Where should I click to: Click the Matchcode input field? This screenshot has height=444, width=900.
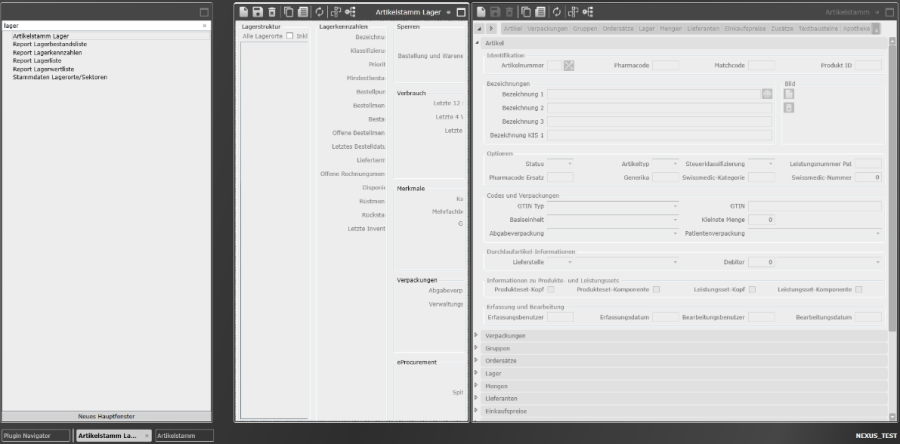(x=762, y=65)
